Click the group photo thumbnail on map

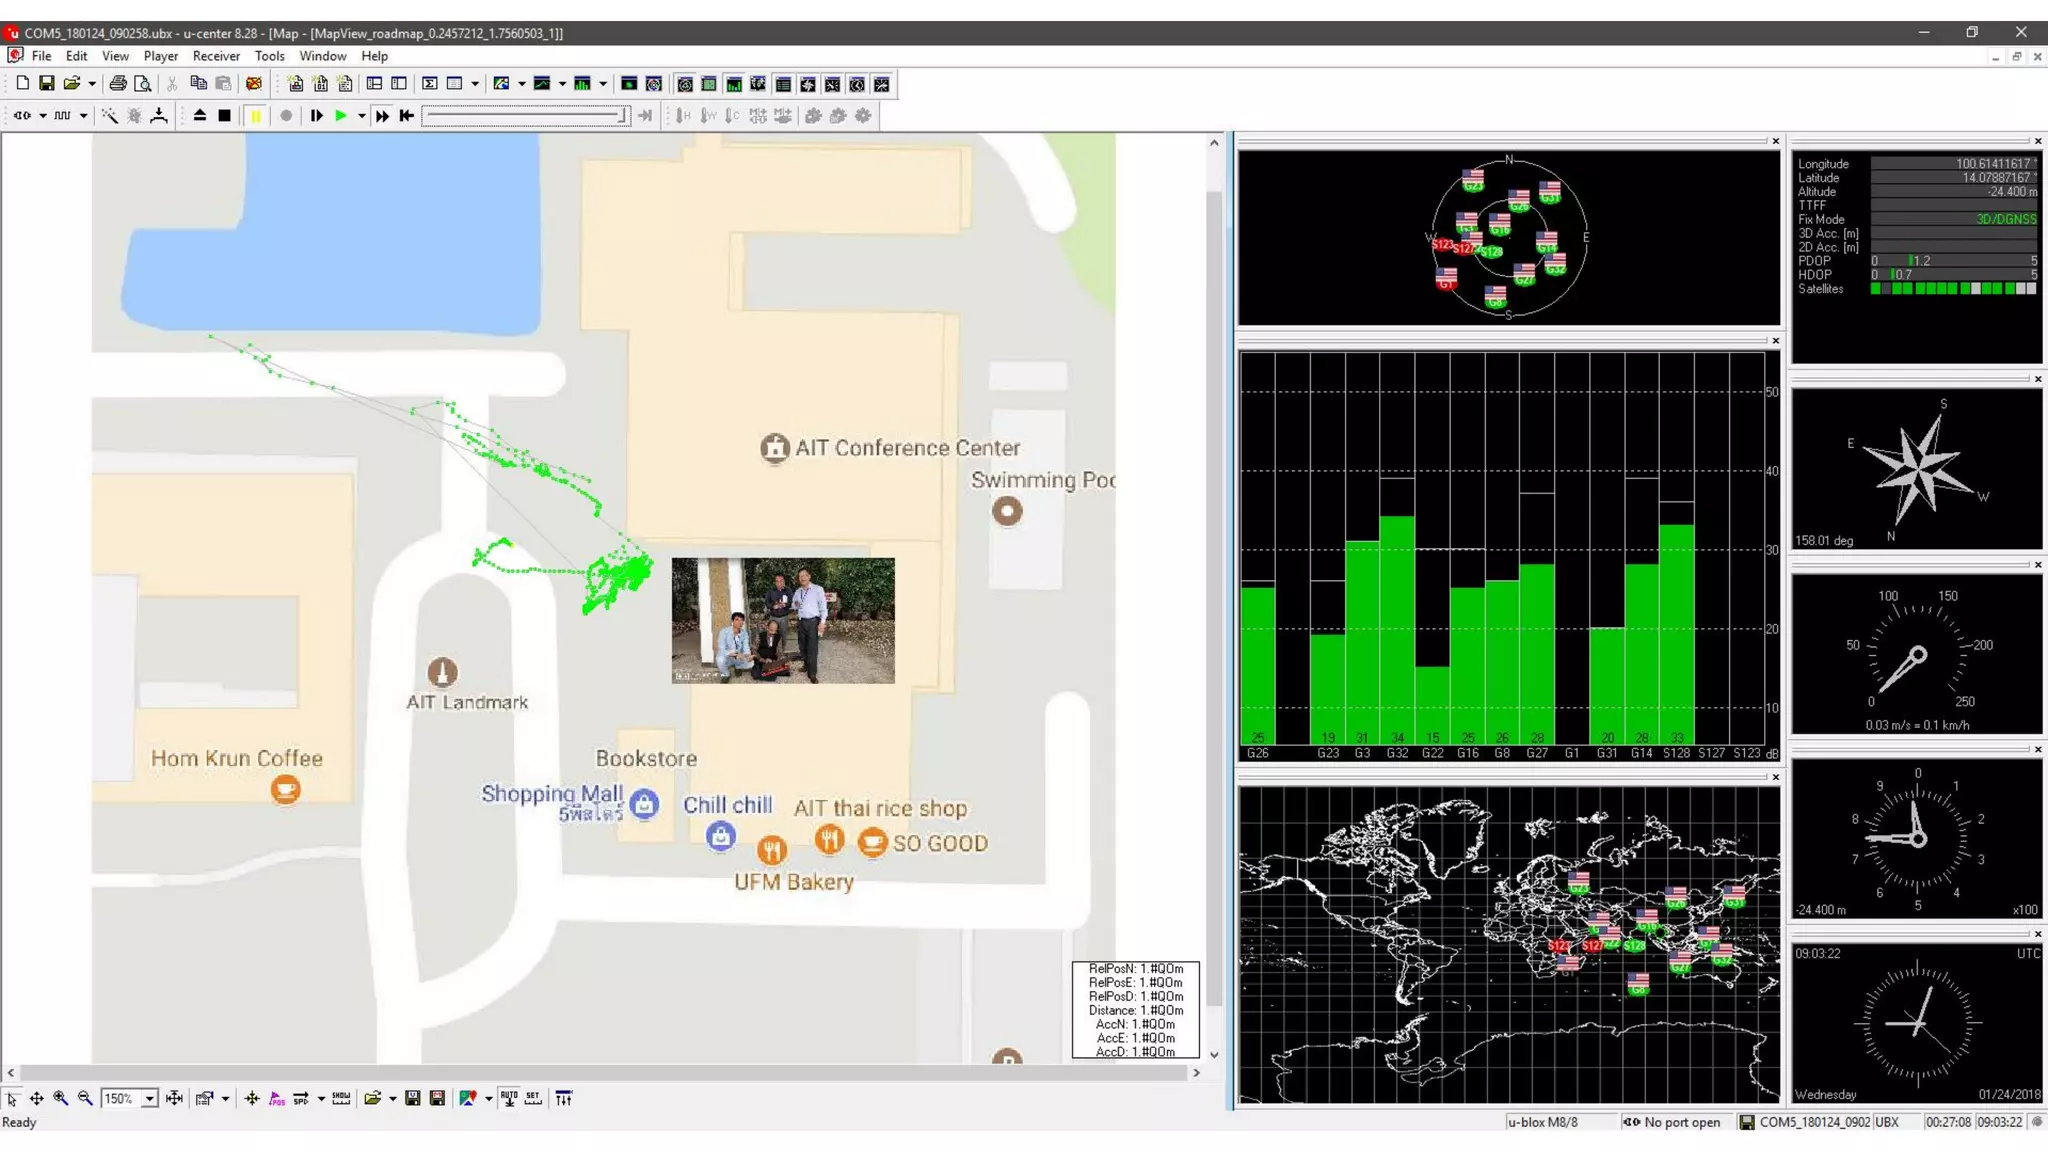pyautogui.click(x=783, y=621)
